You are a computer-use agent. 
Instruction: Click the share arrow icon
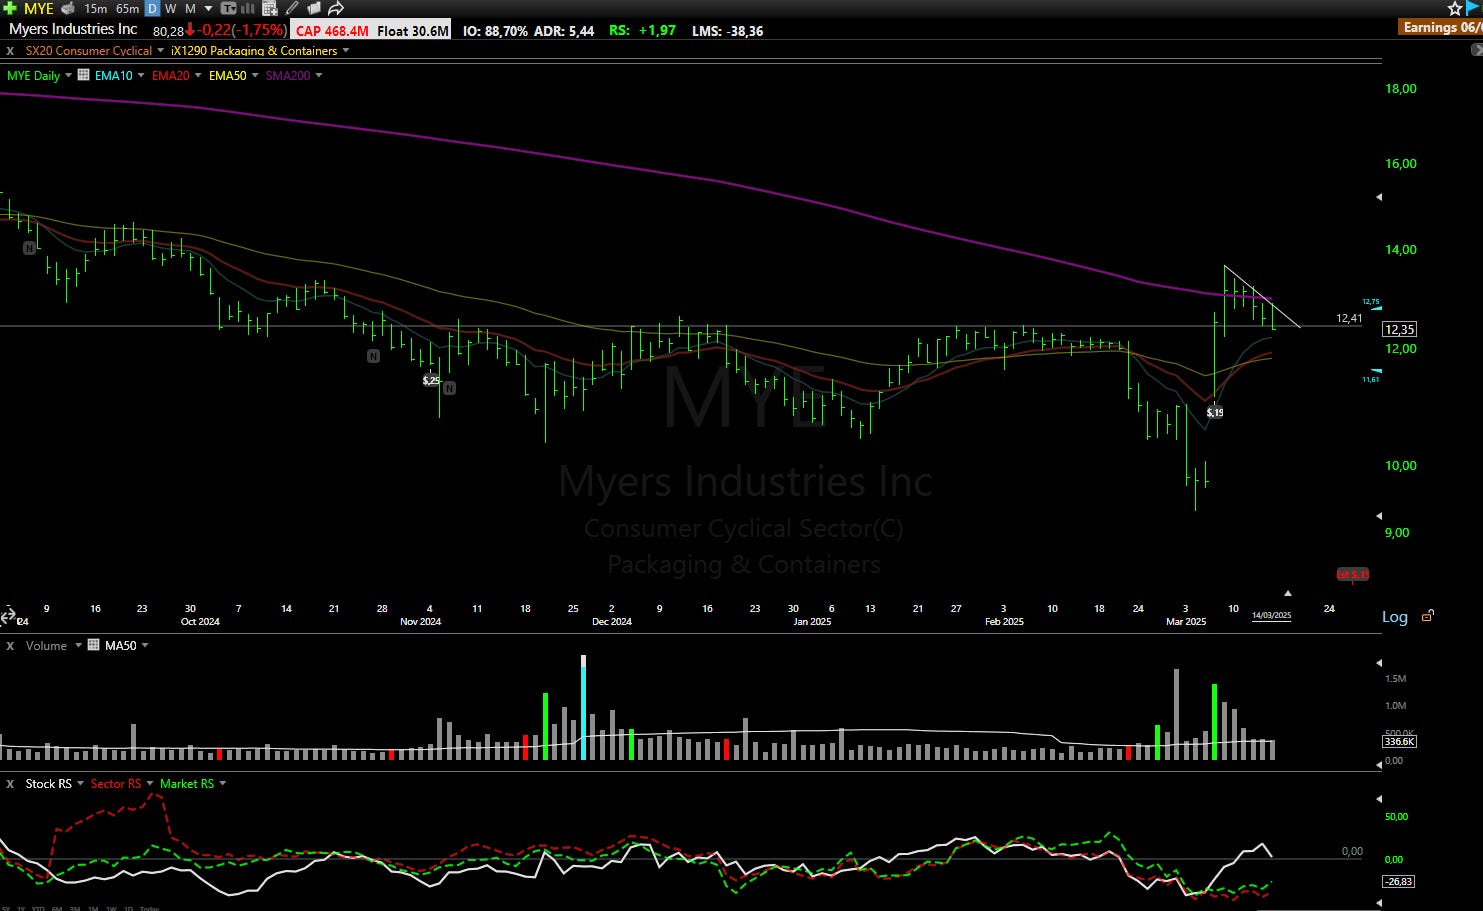pos(336,8)
